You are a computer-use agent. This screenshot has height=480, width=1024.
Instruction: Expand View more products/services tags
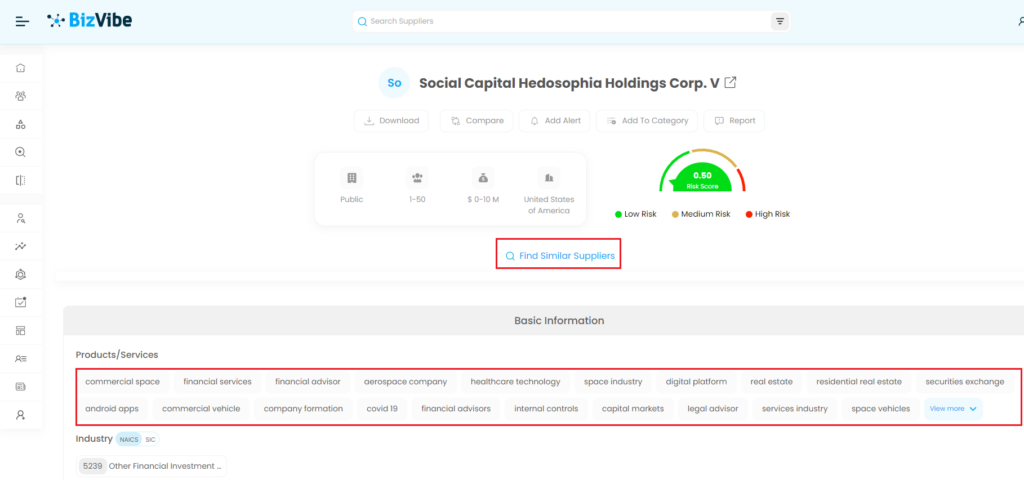pos(953,408)
